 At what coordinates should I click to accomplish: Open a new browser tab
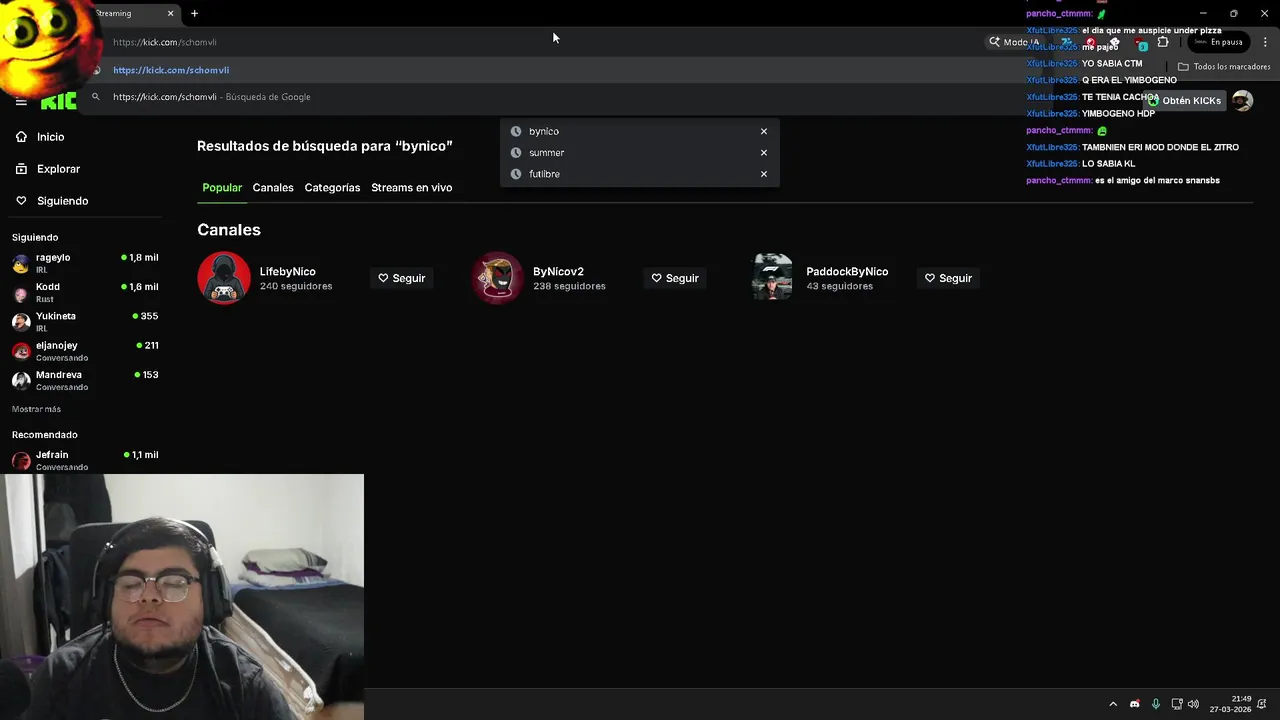[194, 13]
